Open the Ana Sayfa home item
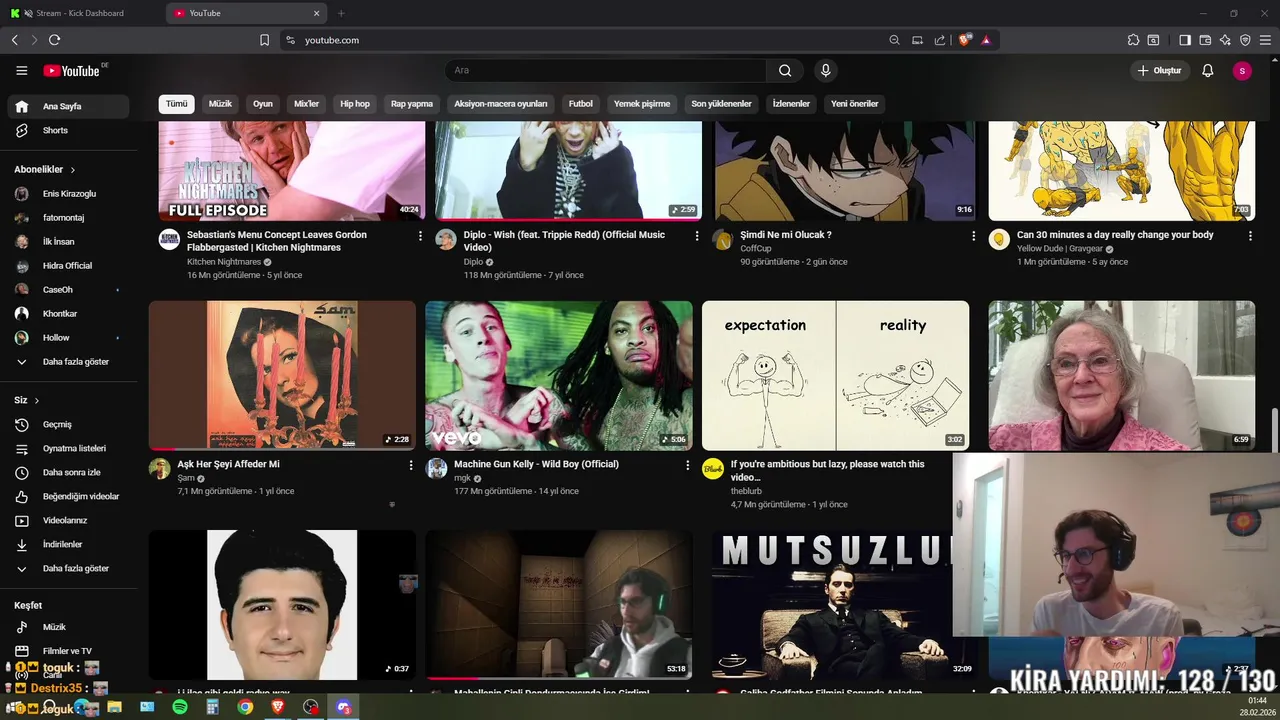Viewport: 1280px width, 720px height. pyautogui.click(x=68, y=106)
